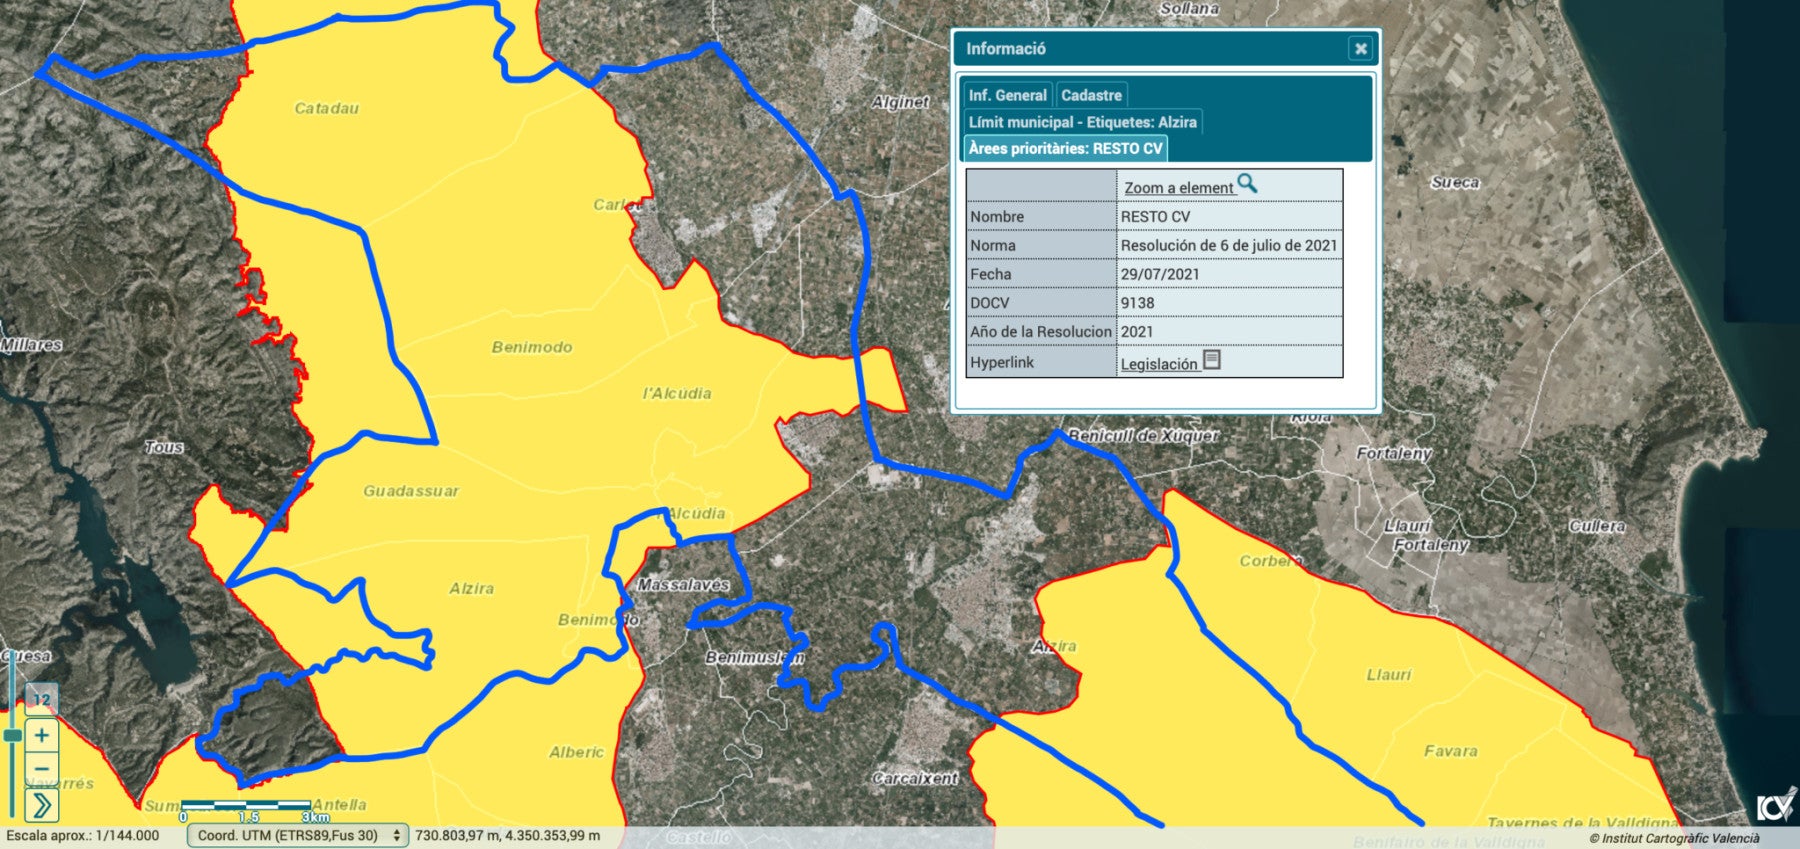
Task: Click the Catadau label on the map
Action: point(326,108)
